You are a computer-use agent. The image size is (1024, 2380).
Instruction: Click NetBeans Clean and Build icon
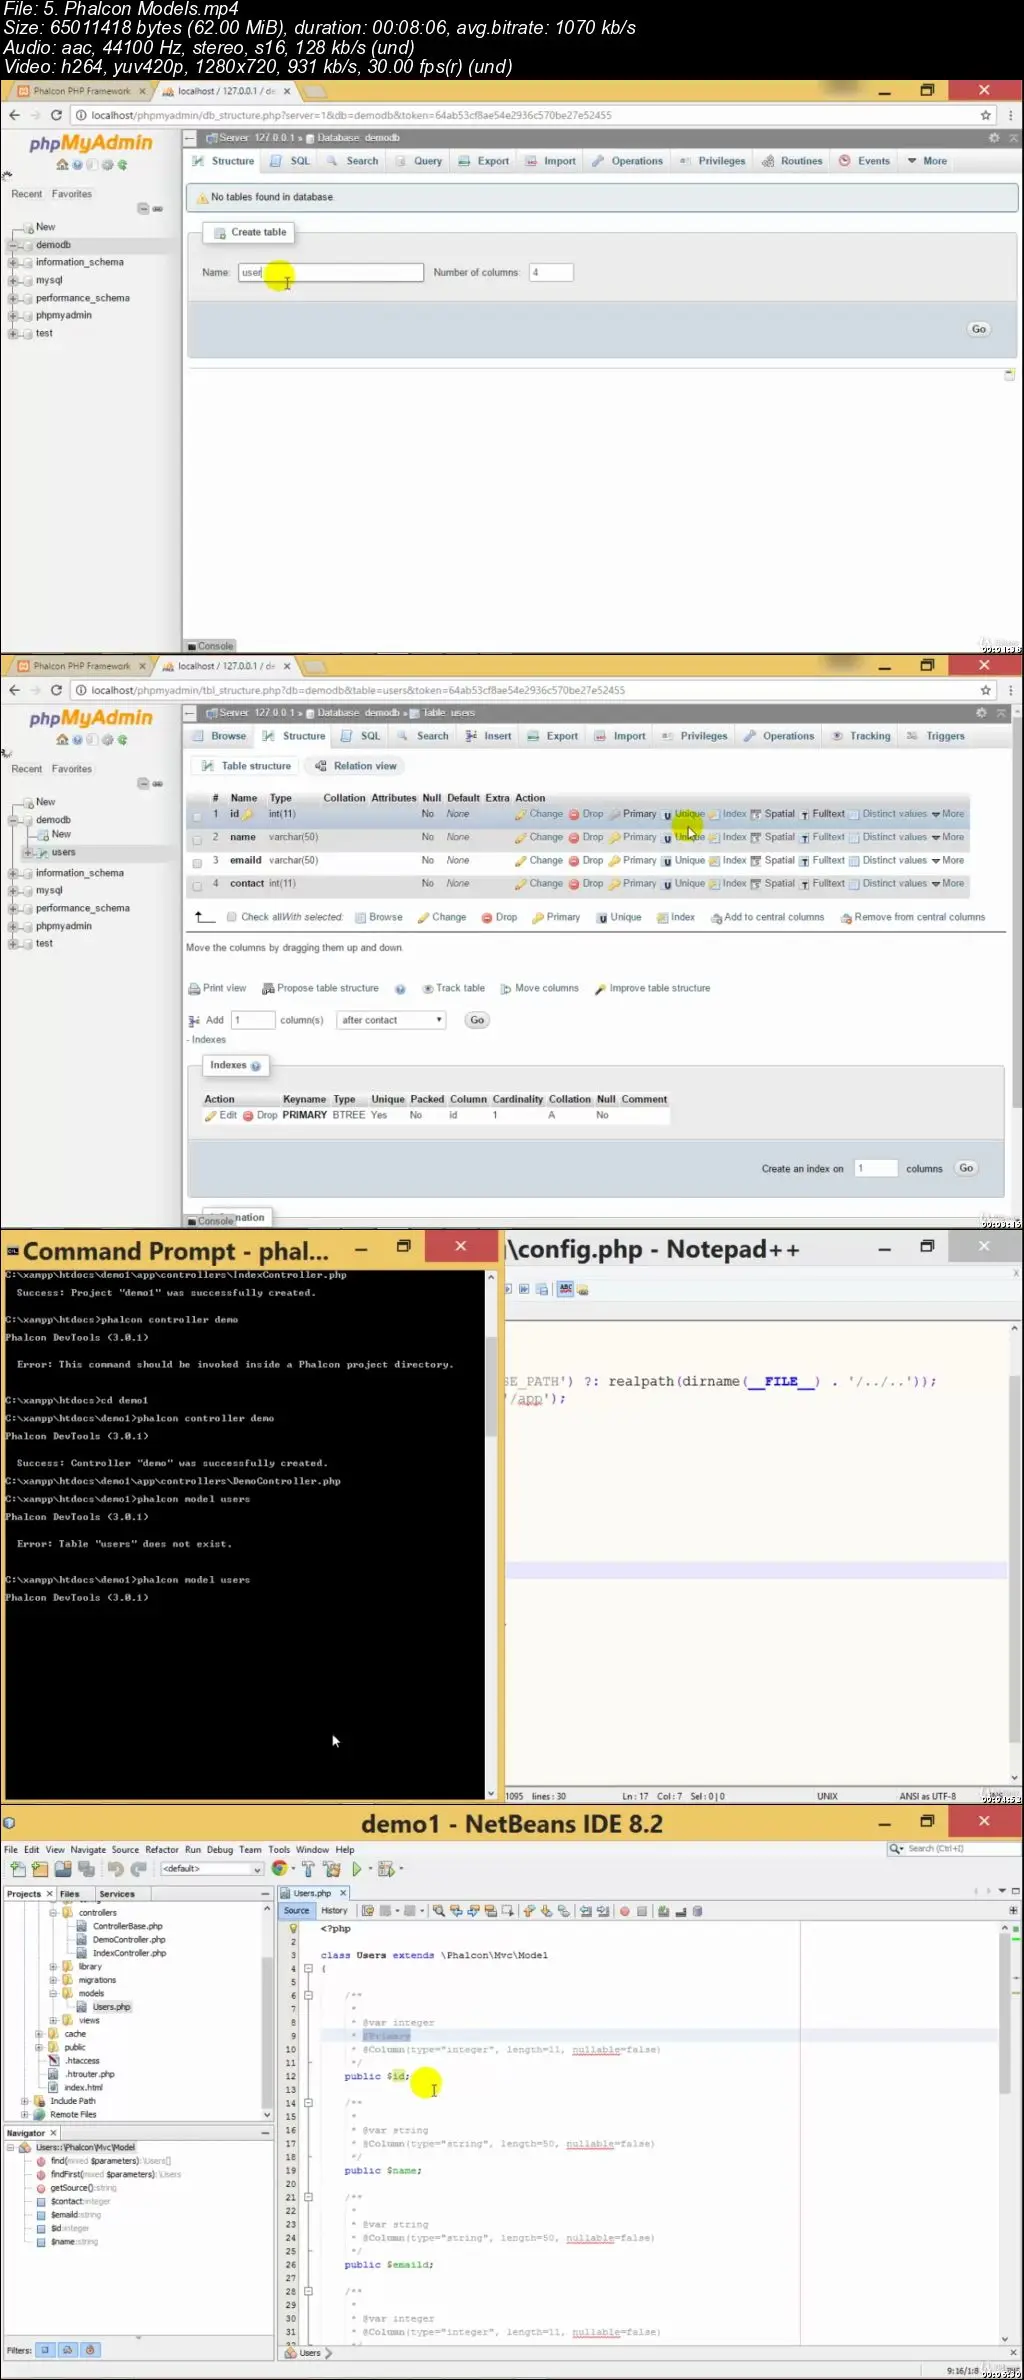click(332, 1868)
